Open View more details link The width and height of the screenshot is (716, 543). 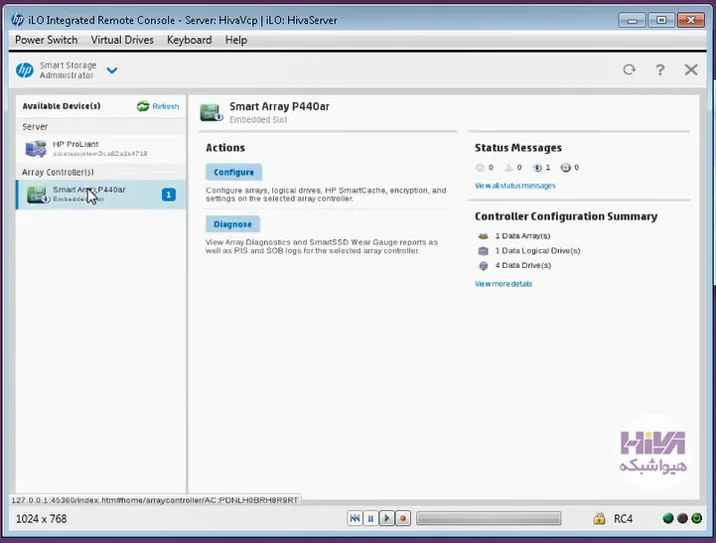pyautogui.click(x=503, y=284)
